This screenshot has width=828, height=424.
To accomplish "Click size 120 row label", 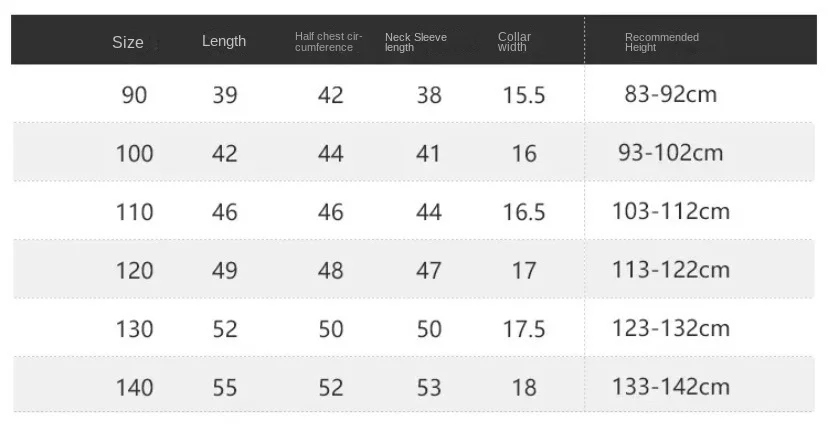I will tap(134, 270).
